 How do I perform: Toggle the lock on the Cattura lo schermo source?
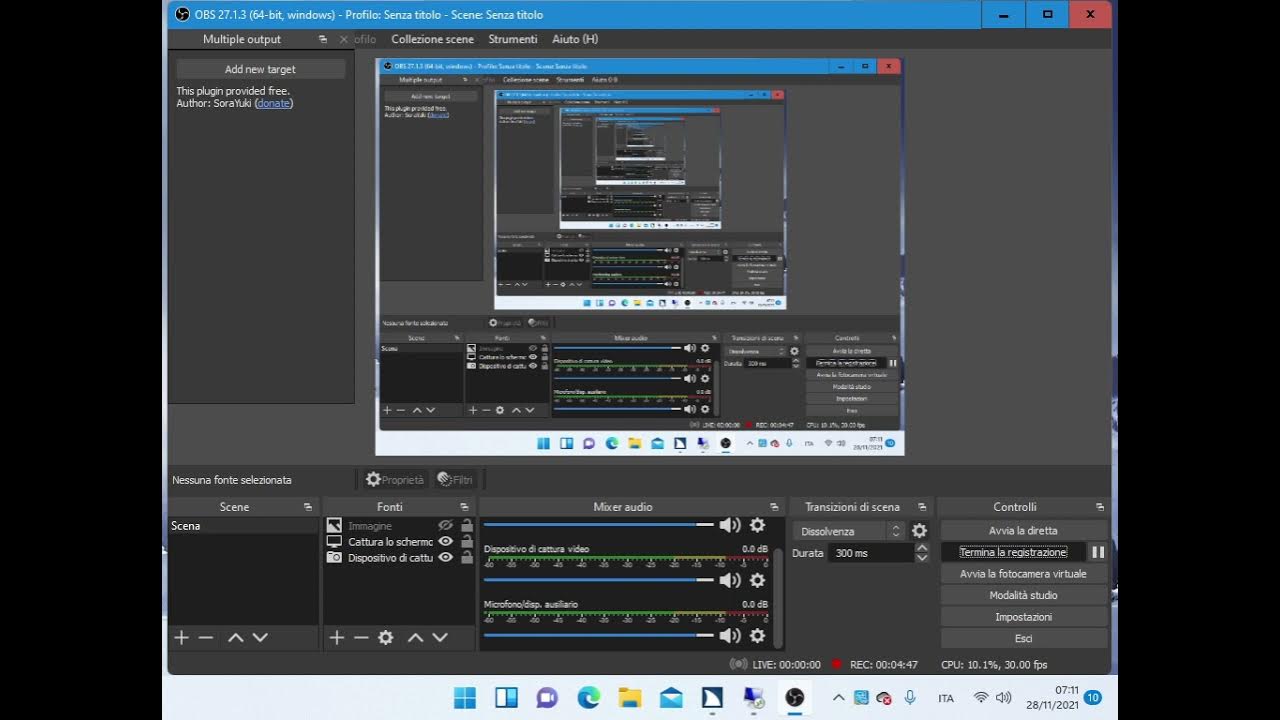point(467,541)
